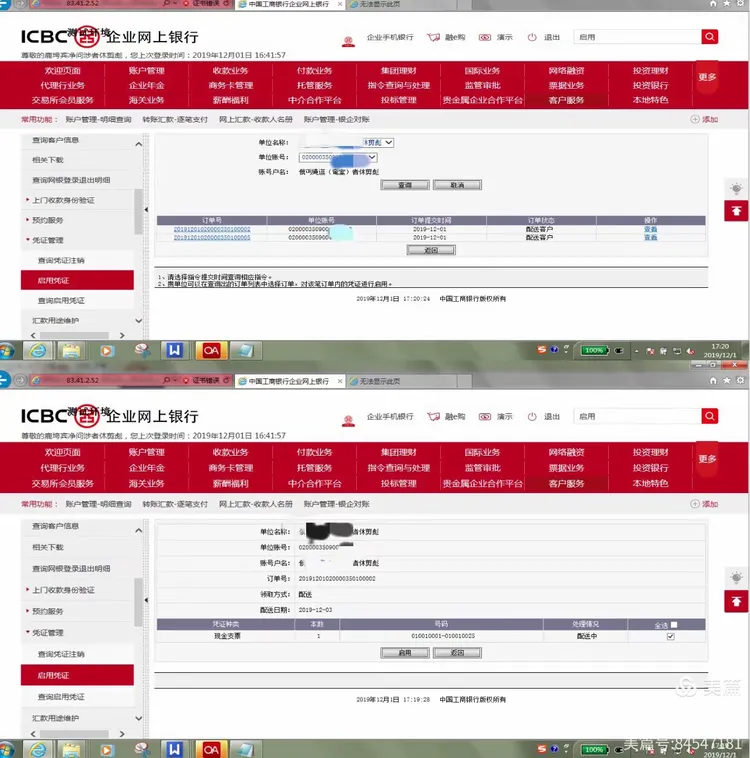Screen dimensions: 750x758
Task: Click the lightbulb tips icon in the lower window
Action: tap(736, 578)
